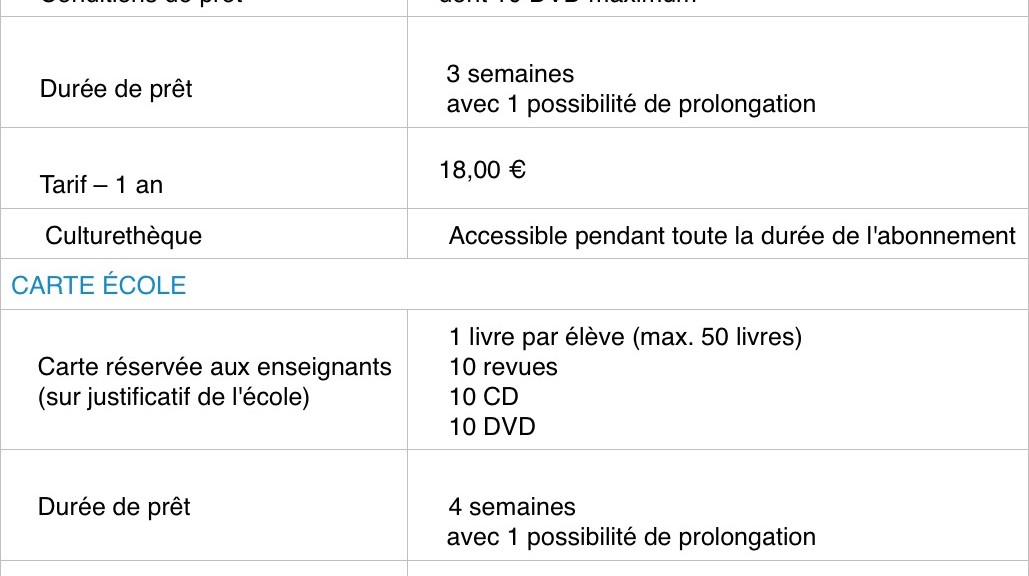The height and width of the screenshot is (576, 1029).
Task: Click the max. 50 livres parenthetical
Action: pyautogui.click(x=717, y=337)
